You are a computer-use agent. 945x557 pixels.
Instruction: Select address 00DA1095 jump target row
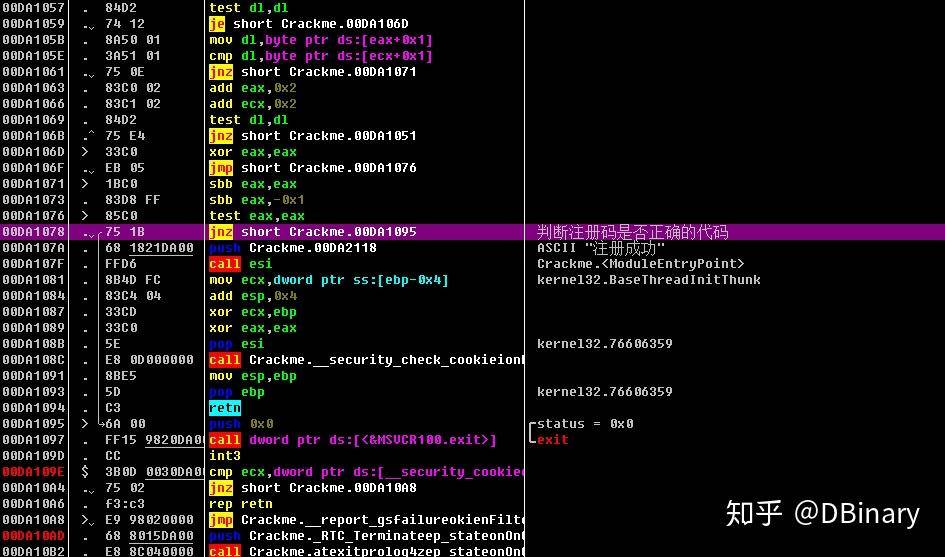[x=34, y=424]
